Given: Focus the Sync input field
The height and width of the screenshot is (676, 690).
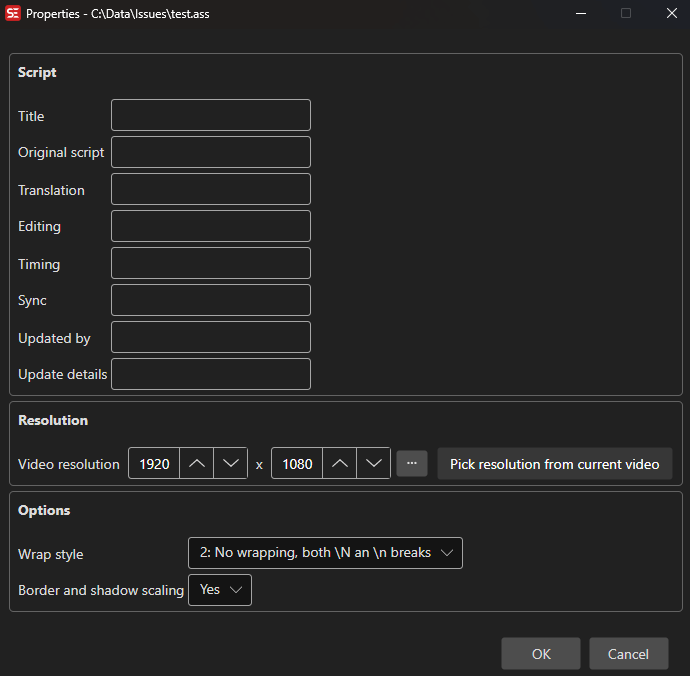Looking at the screenshot, I should point(211,300).
